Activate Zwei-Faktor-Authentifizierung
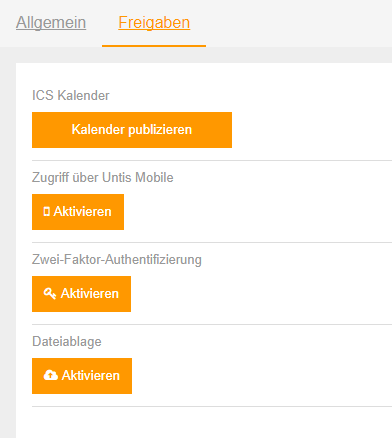Screen dimensions: 392x438 pos(81,294)
